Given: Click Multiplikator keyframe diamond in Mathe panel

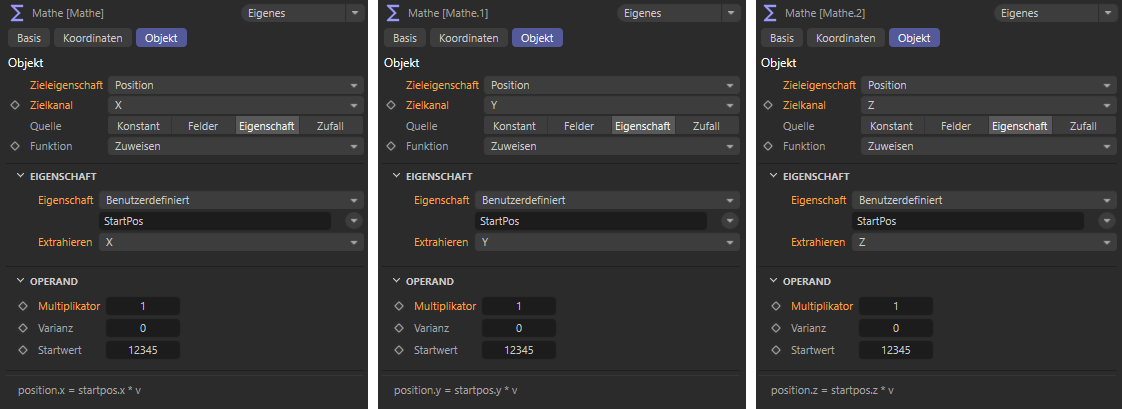Looking at the screenshot, I should click(24, 306).
